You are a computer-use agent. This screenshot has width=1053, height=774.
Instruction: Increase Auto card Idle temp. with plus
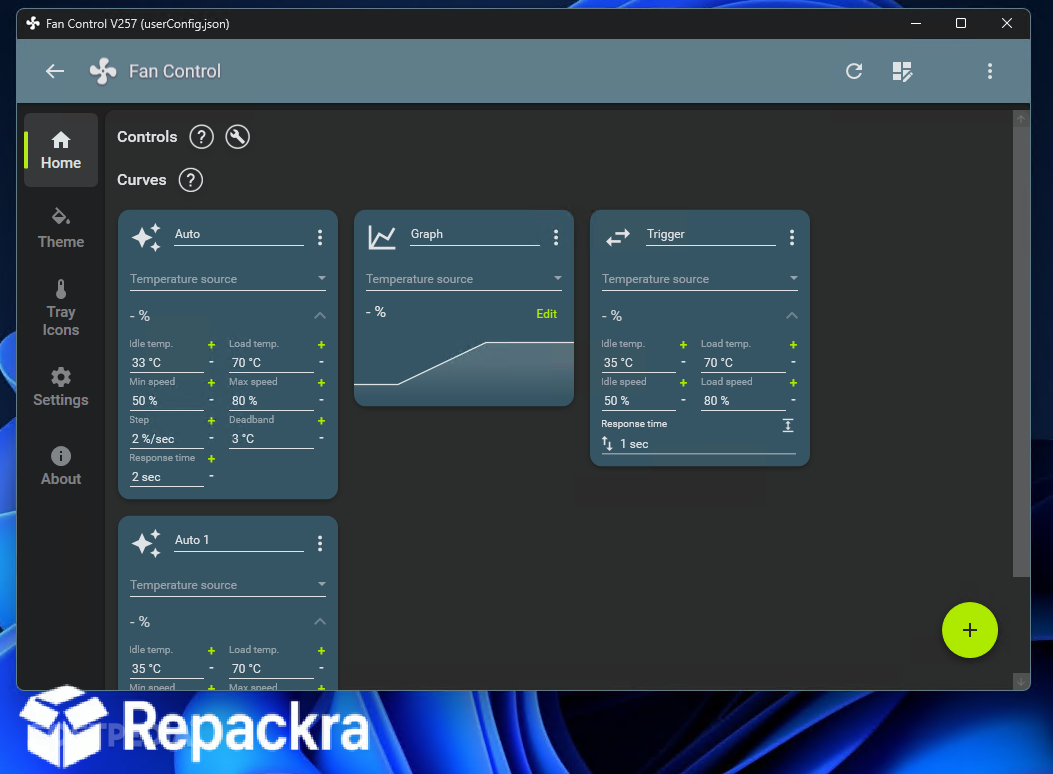point(212,344)
